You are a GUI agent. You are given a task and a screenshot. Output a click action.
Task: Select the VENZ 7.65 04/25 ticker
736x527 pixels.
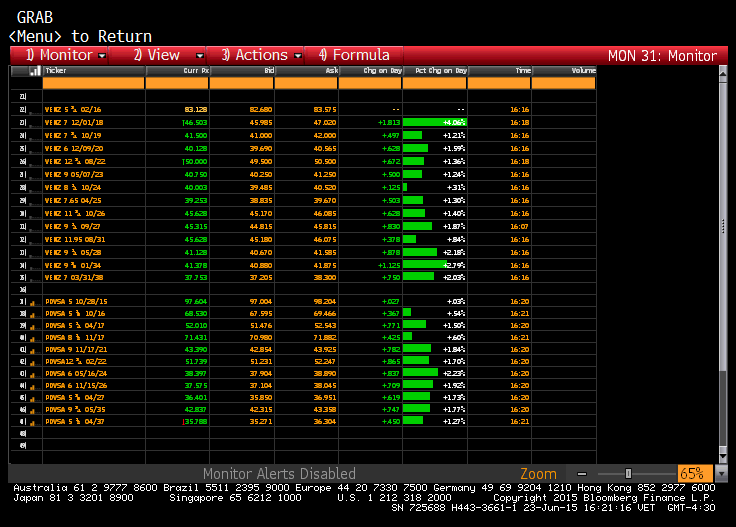[x=73, y=200]
